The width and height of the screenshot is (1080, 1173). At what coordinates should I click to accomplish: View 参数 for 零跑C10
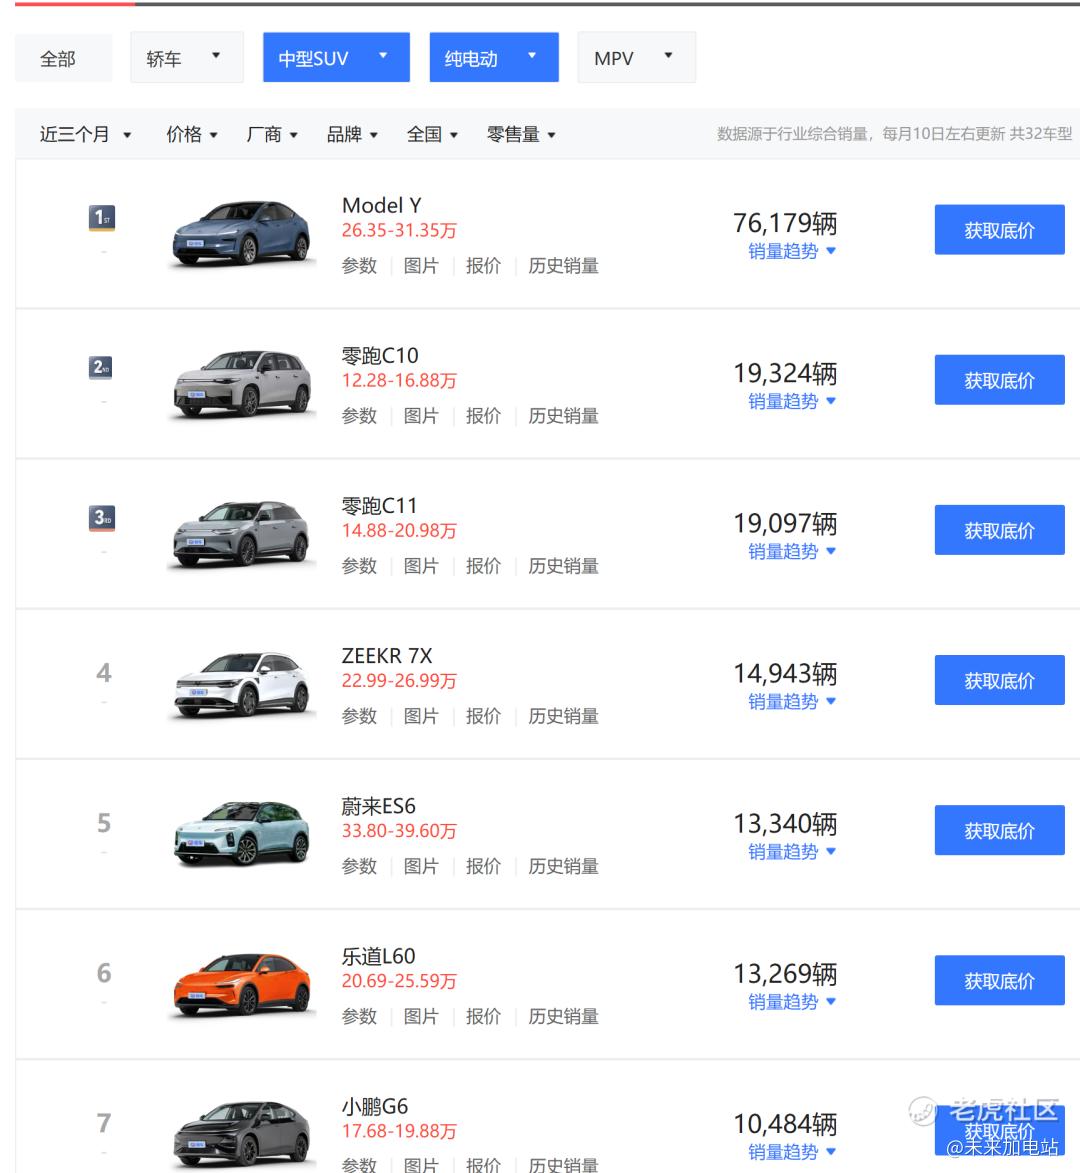[x=359, y=416]
